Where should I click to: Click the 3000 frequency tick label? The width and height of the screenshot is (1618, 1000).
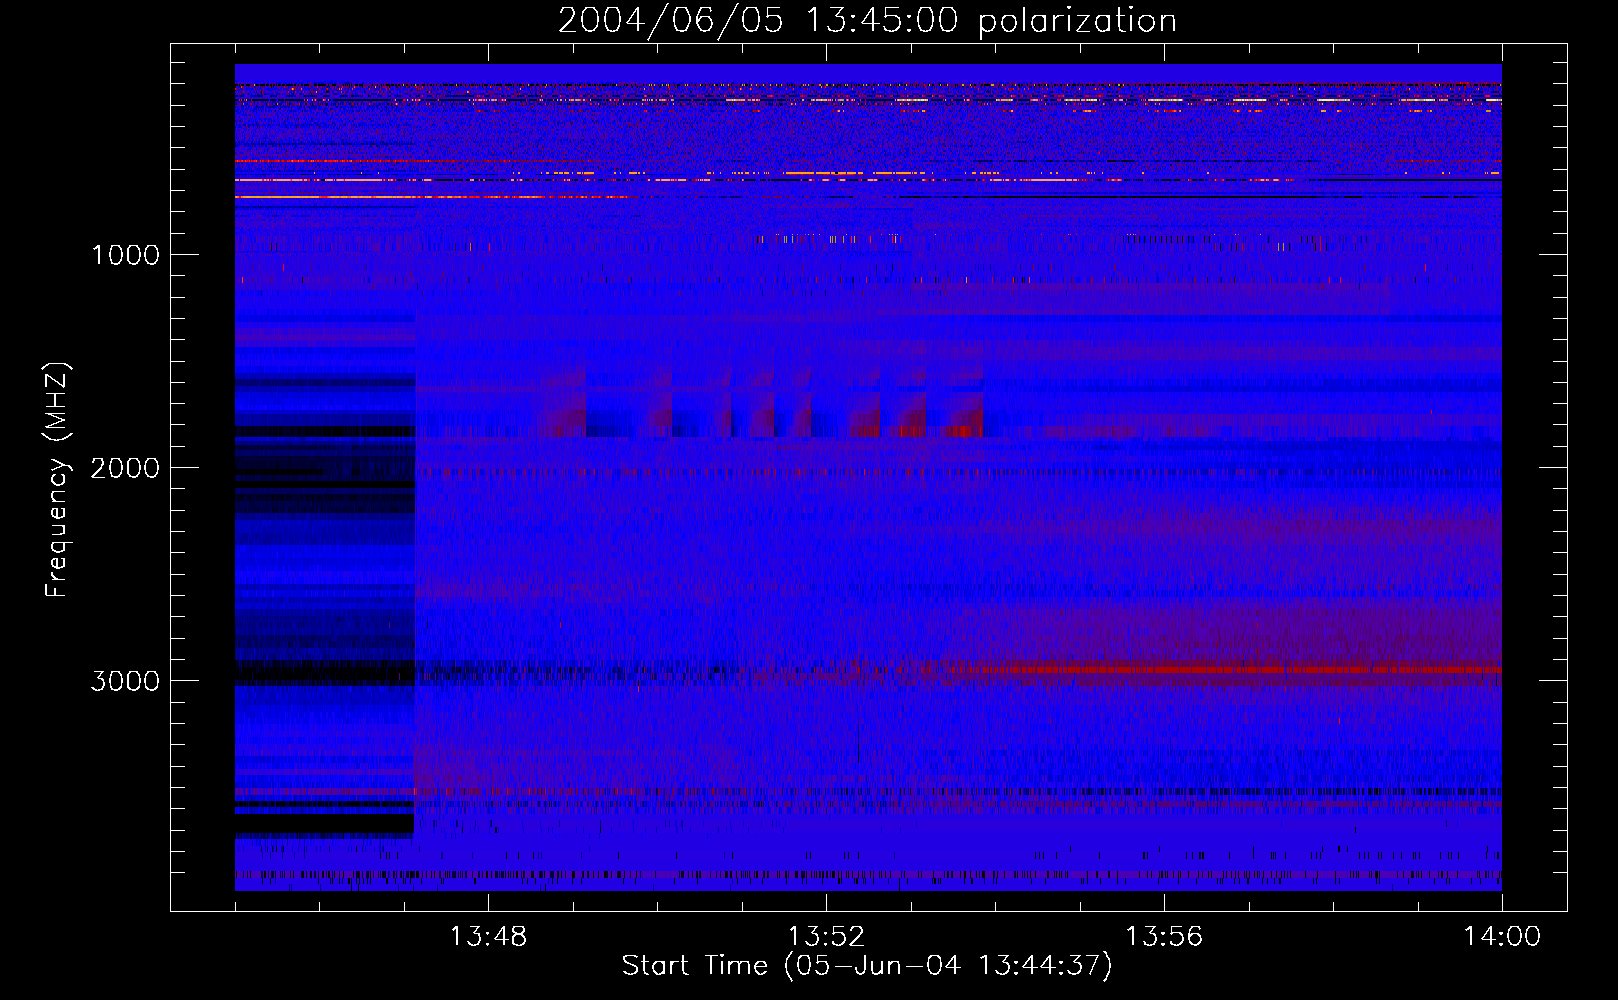click(125, 681)
